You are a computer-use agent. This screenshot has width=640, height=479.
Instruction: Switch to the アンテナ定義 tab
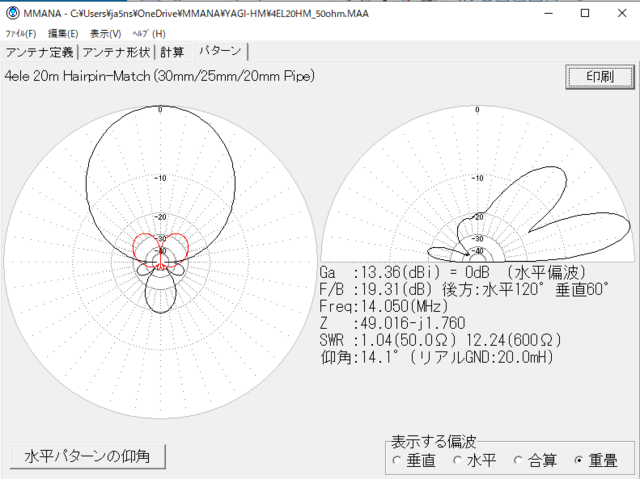tap(40, 52)
